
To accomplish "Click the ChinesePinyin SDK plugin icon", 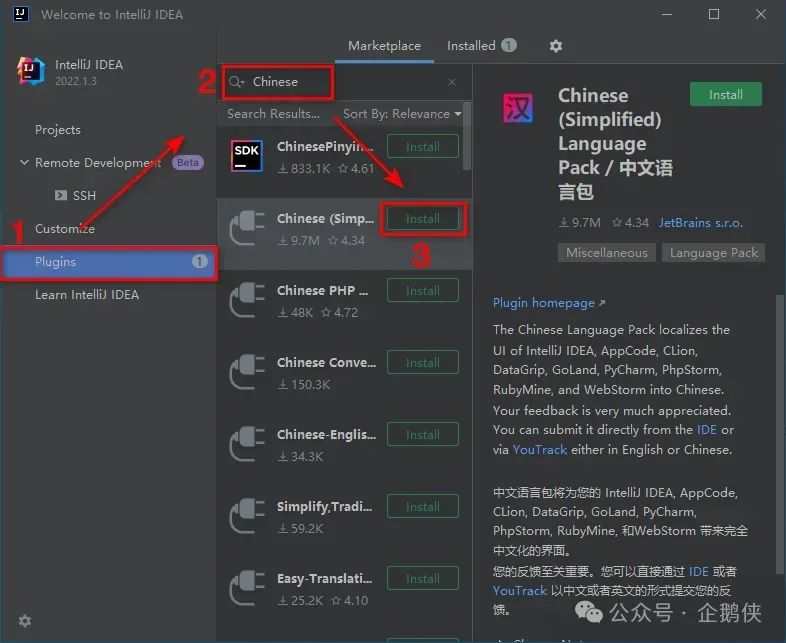I will (247, 156).
